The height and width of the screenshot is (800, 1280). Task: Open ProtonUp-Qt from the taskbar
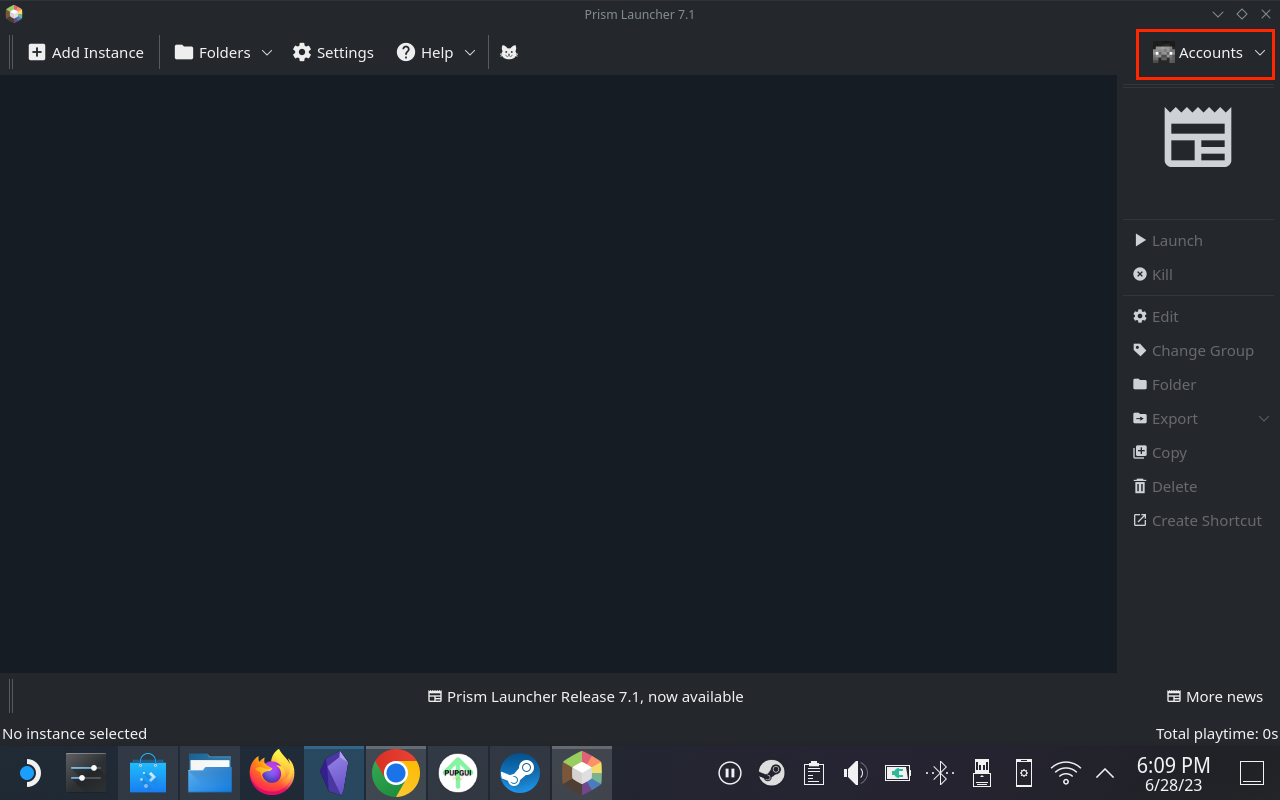click(x=458, y=772)
